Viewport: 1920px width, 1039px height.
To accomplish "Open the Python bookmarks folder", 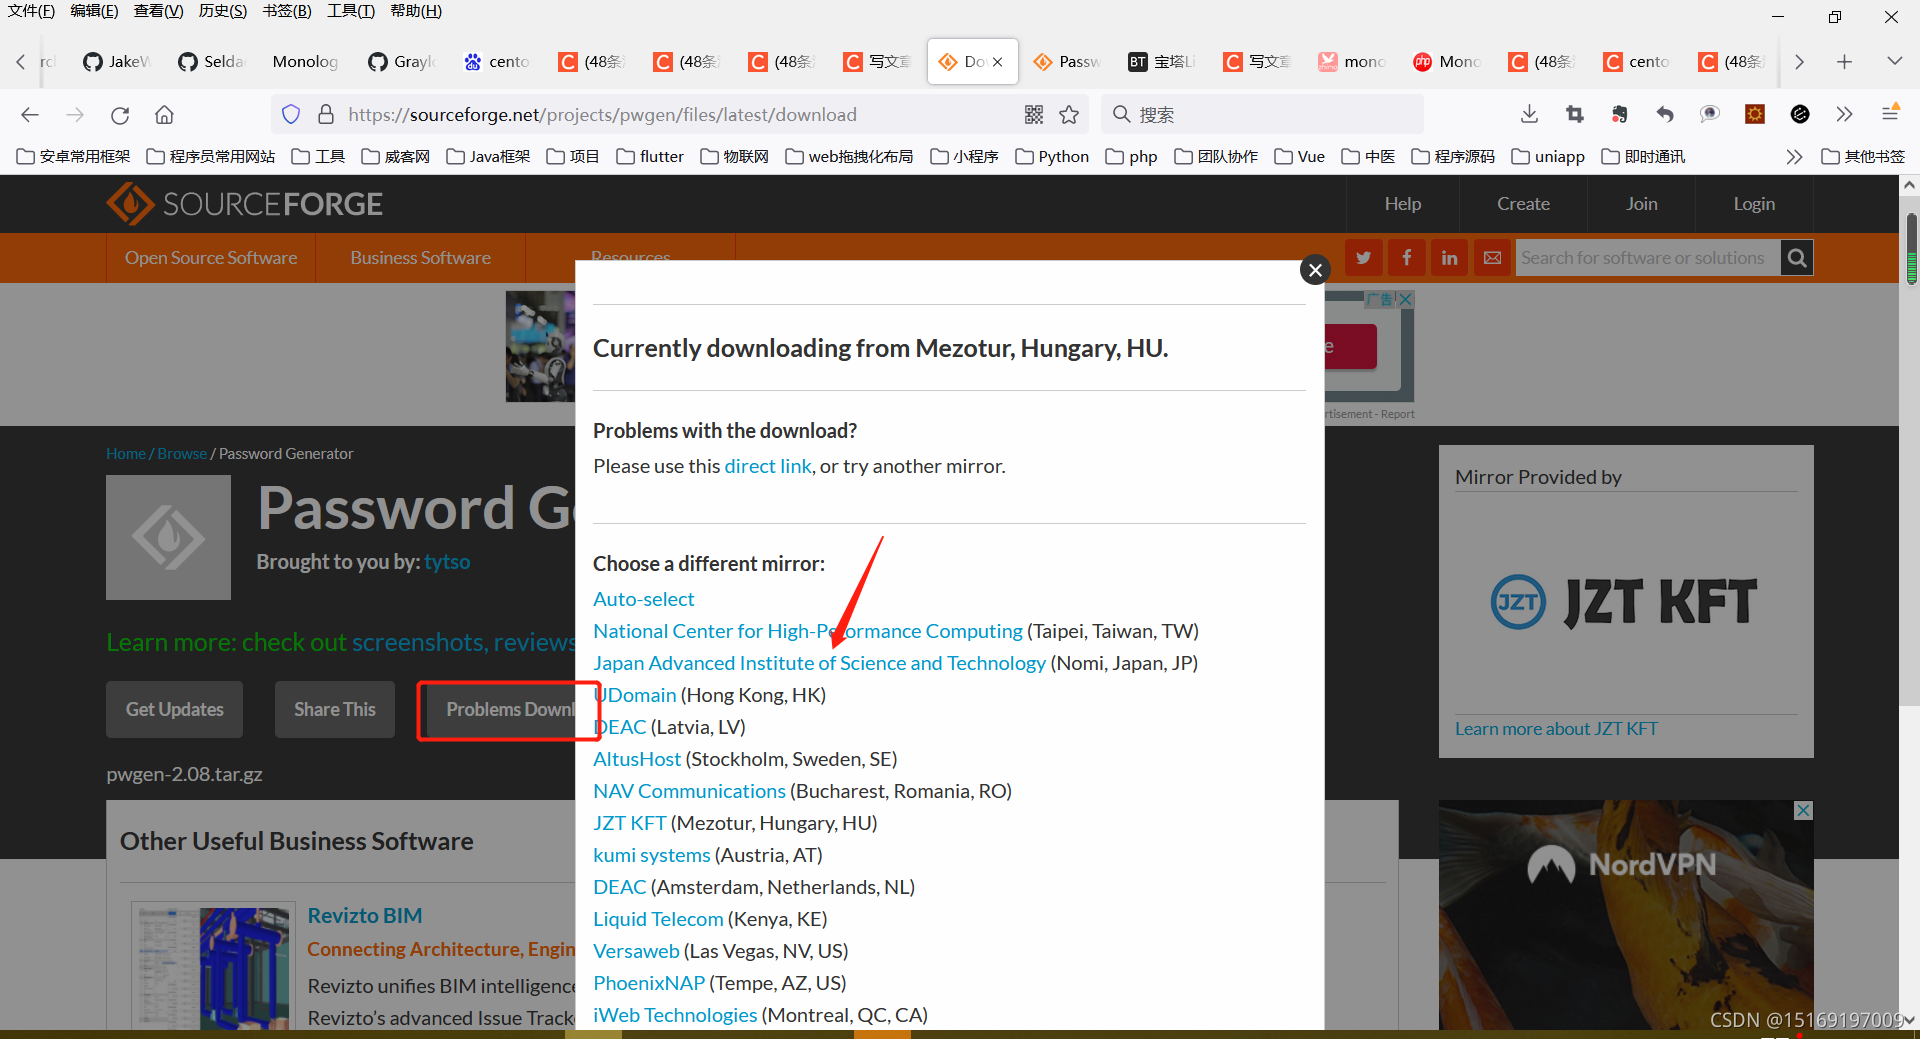I will 1052,157.
